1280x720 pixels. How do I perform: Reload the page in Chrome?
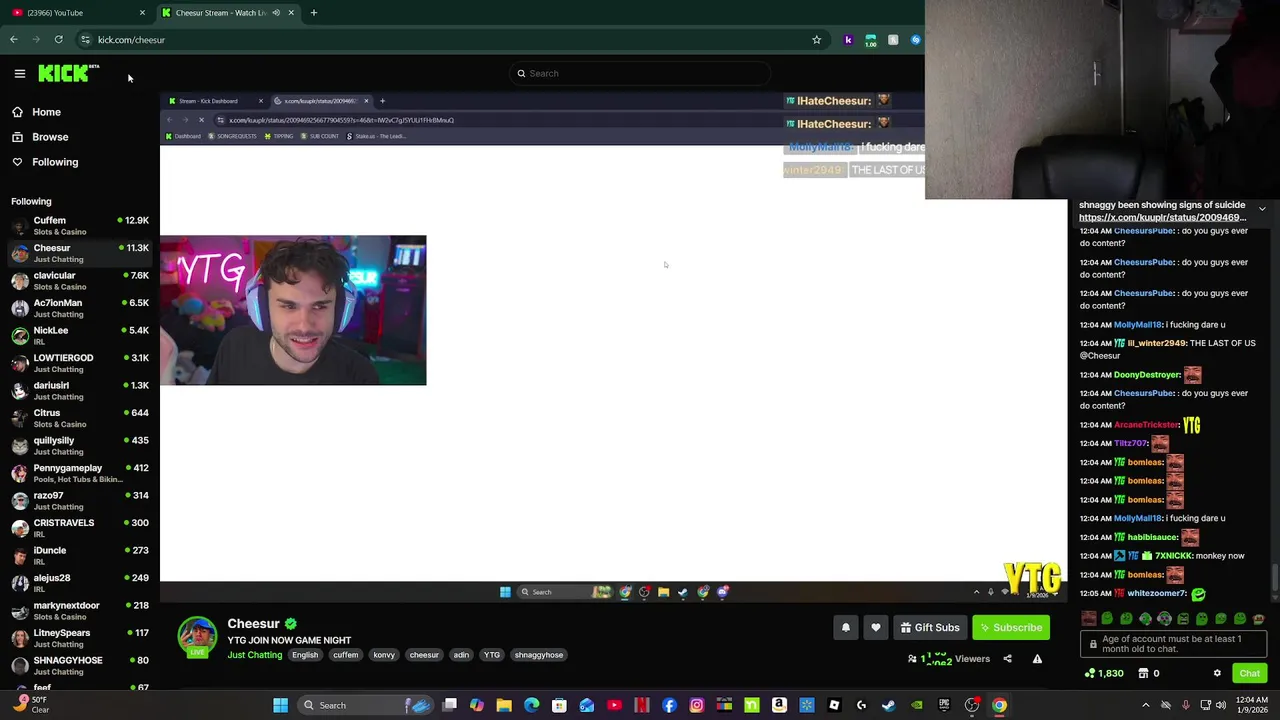pos(59,40)
